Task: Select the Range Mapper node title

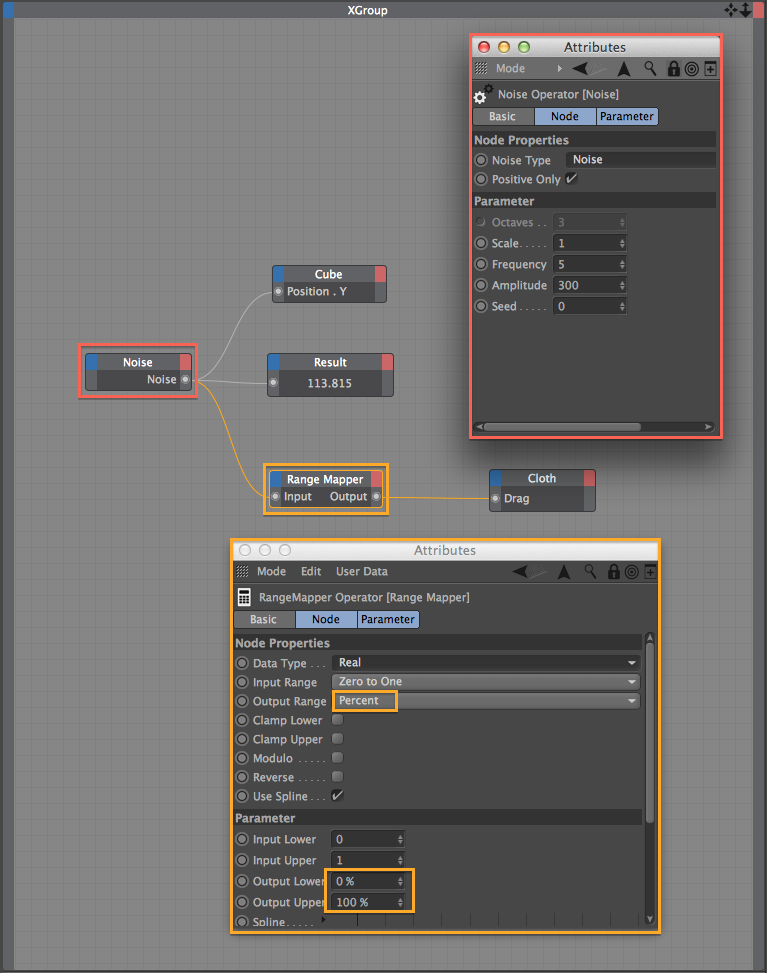Action: pos(325,479)
